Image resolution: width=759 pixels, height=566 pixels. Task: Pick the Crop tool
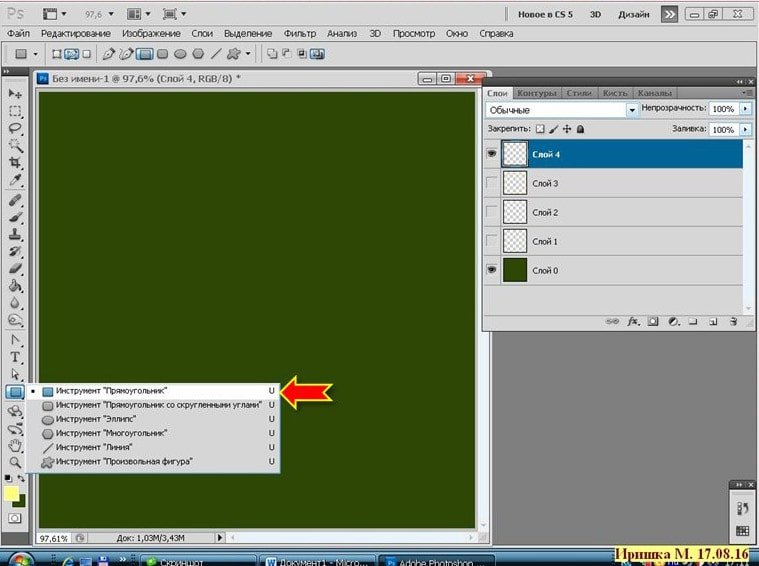click(16, 161)
